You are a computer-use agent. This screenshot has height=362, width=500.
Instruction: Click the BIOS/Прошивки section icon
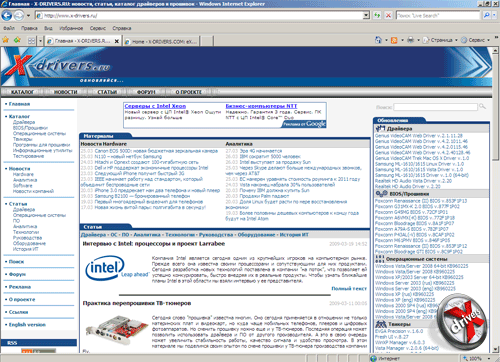point(381,194)
